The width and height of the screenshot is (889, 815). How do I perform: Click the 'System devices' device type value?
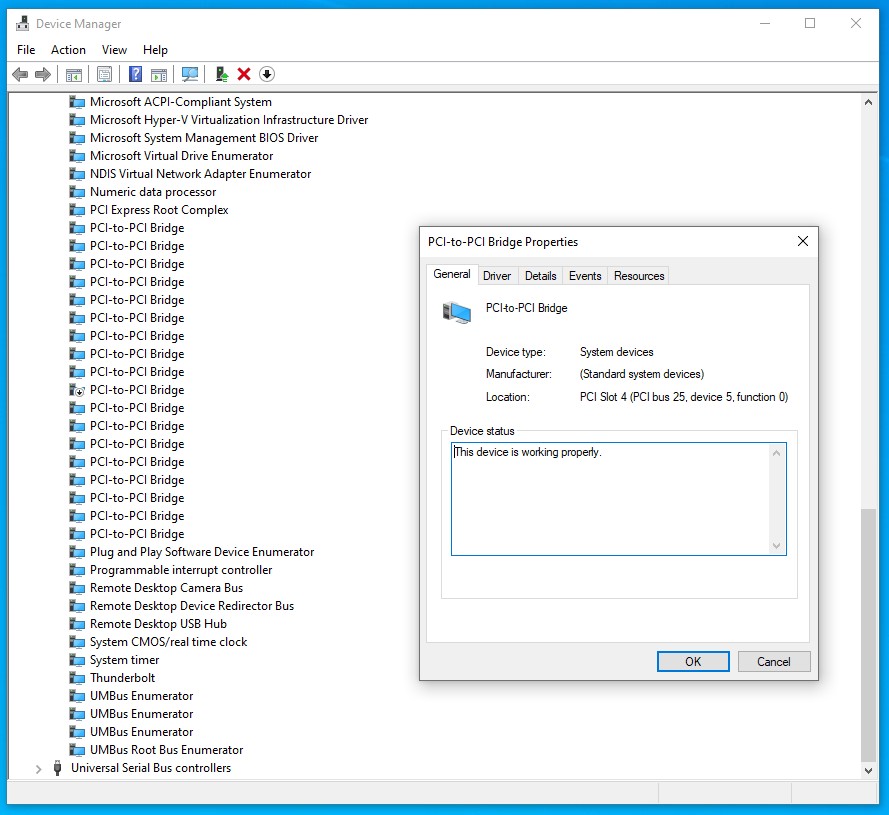pyautogui.click(x=616, y=352)
